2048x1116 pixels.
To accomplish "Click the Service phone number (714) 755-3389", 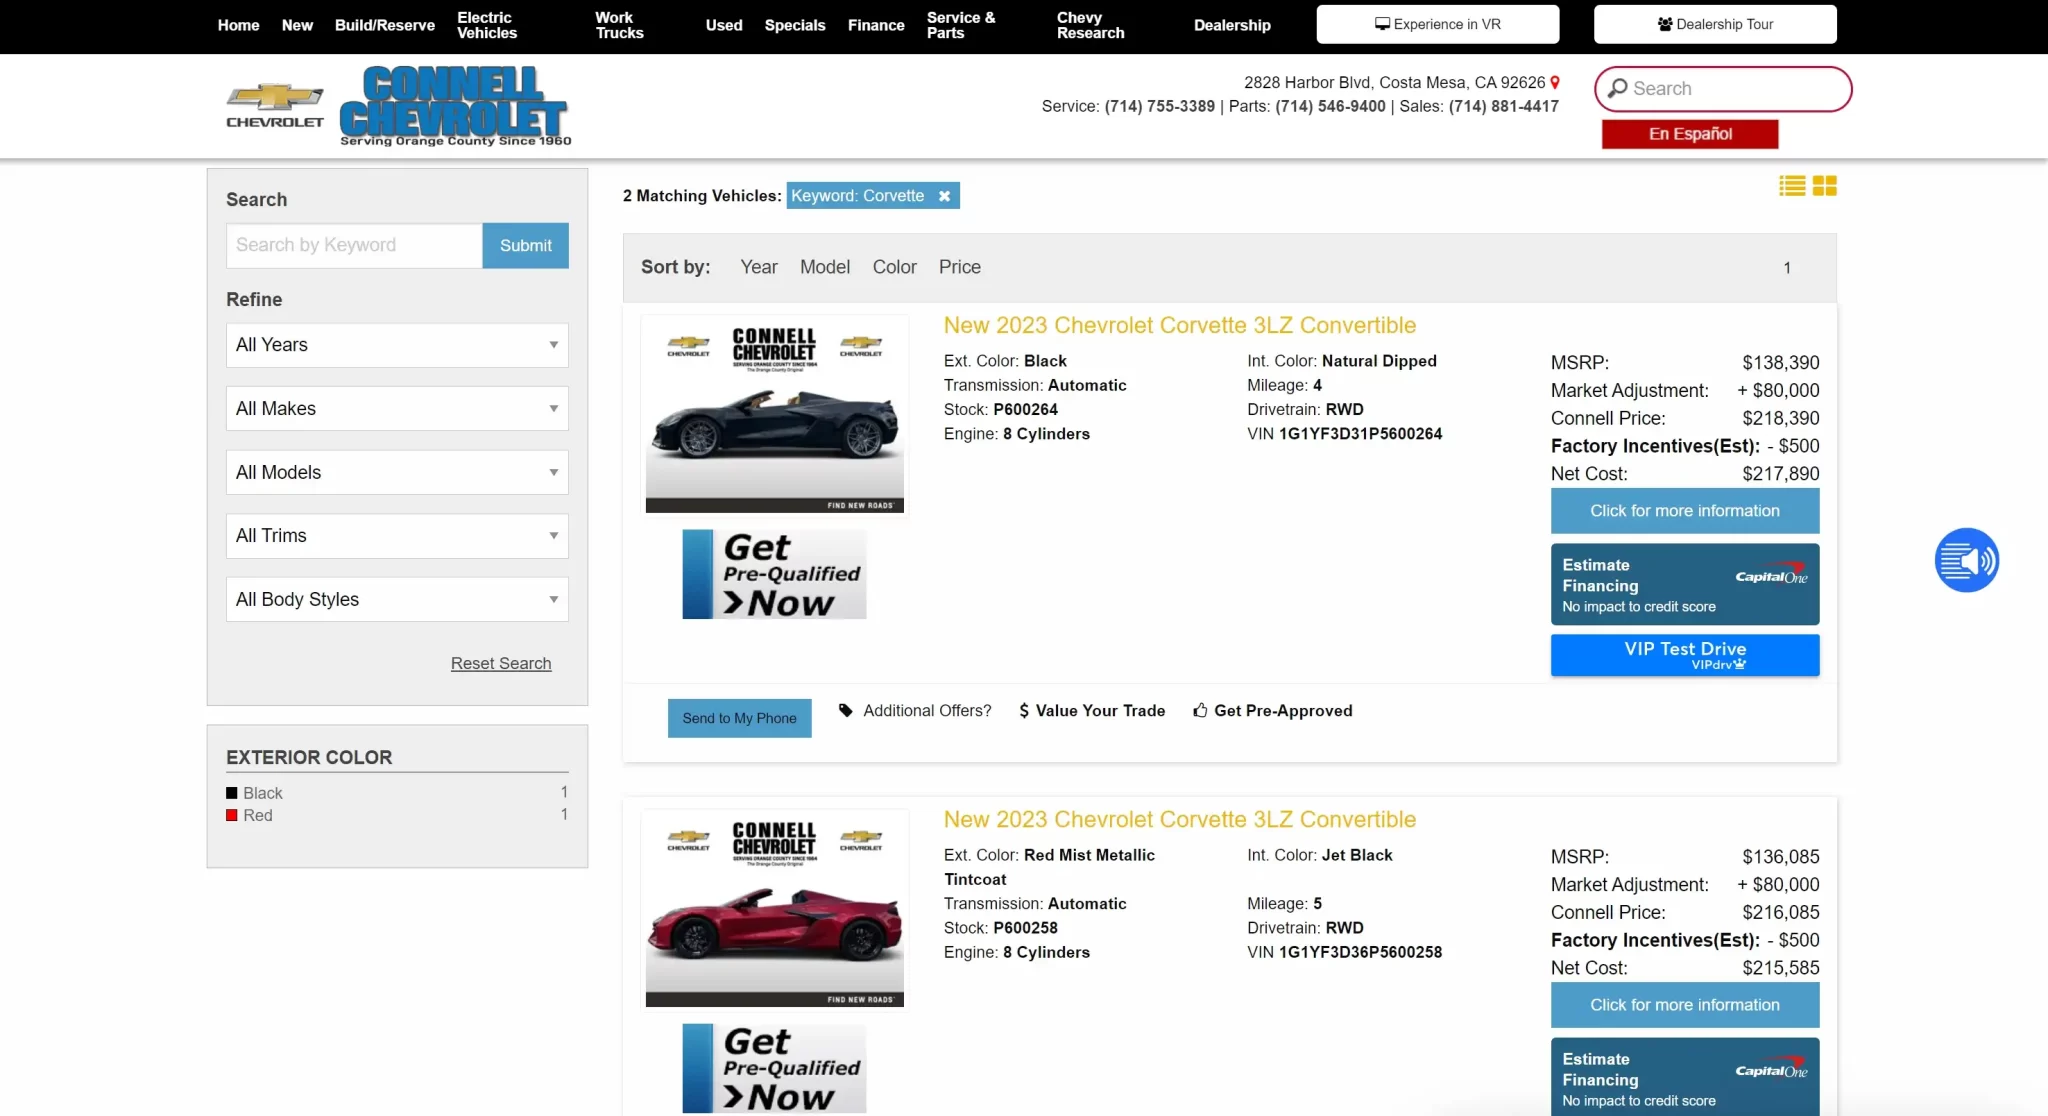I will [x=1159, y=107].
